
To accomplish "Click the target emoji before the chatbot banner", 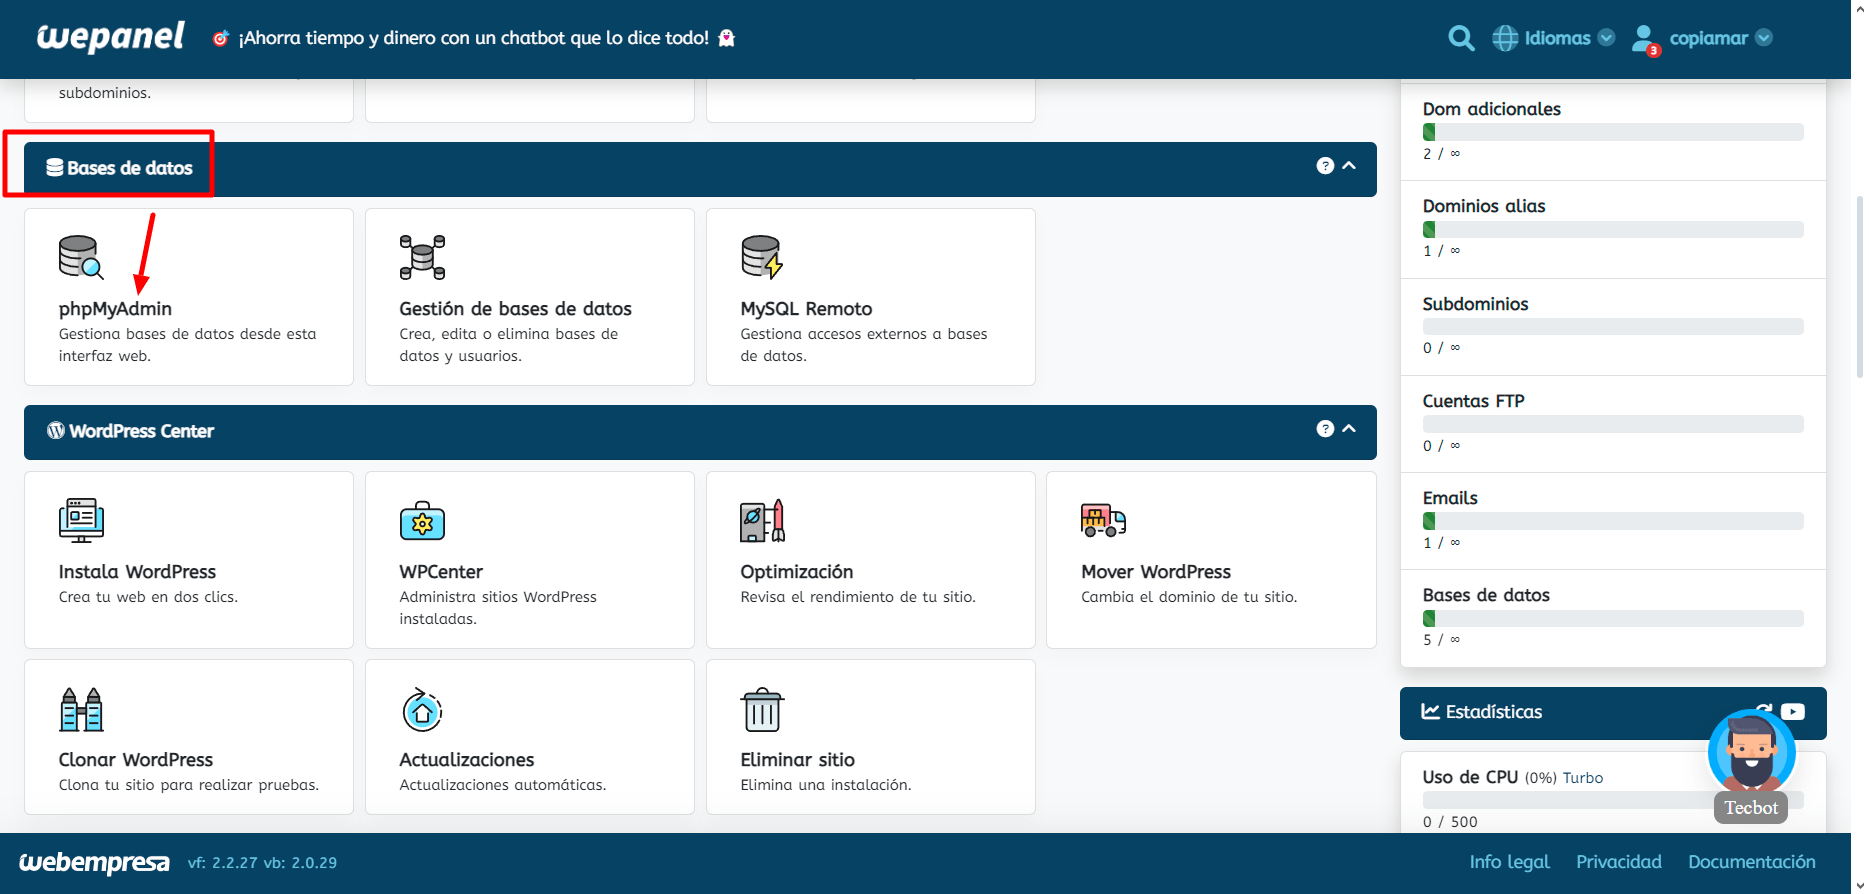I will tap(221, 38).
